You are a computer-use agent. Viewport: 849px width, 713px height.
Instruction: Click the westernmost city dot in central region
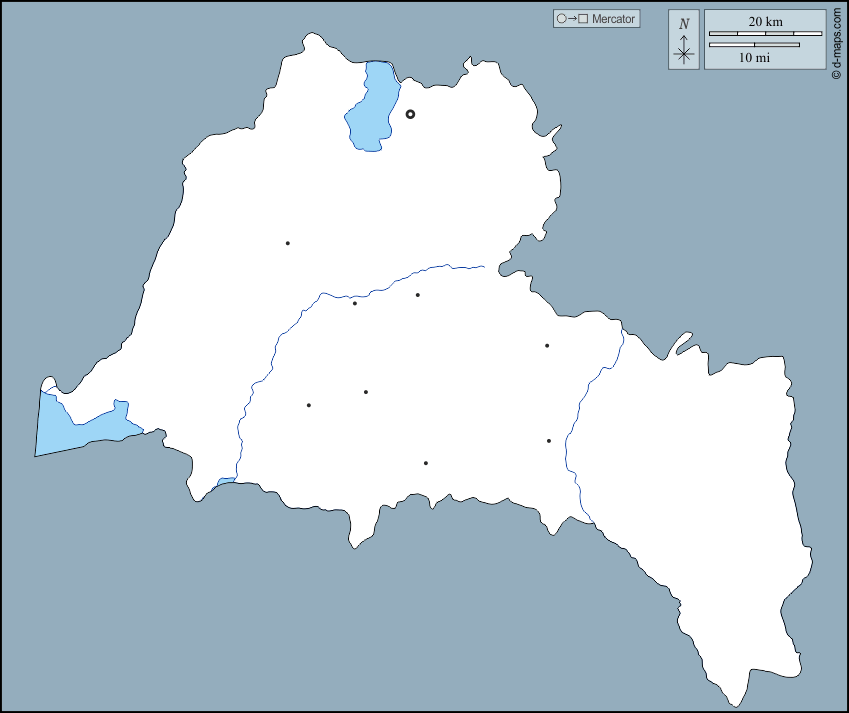[x=309, y=405]
